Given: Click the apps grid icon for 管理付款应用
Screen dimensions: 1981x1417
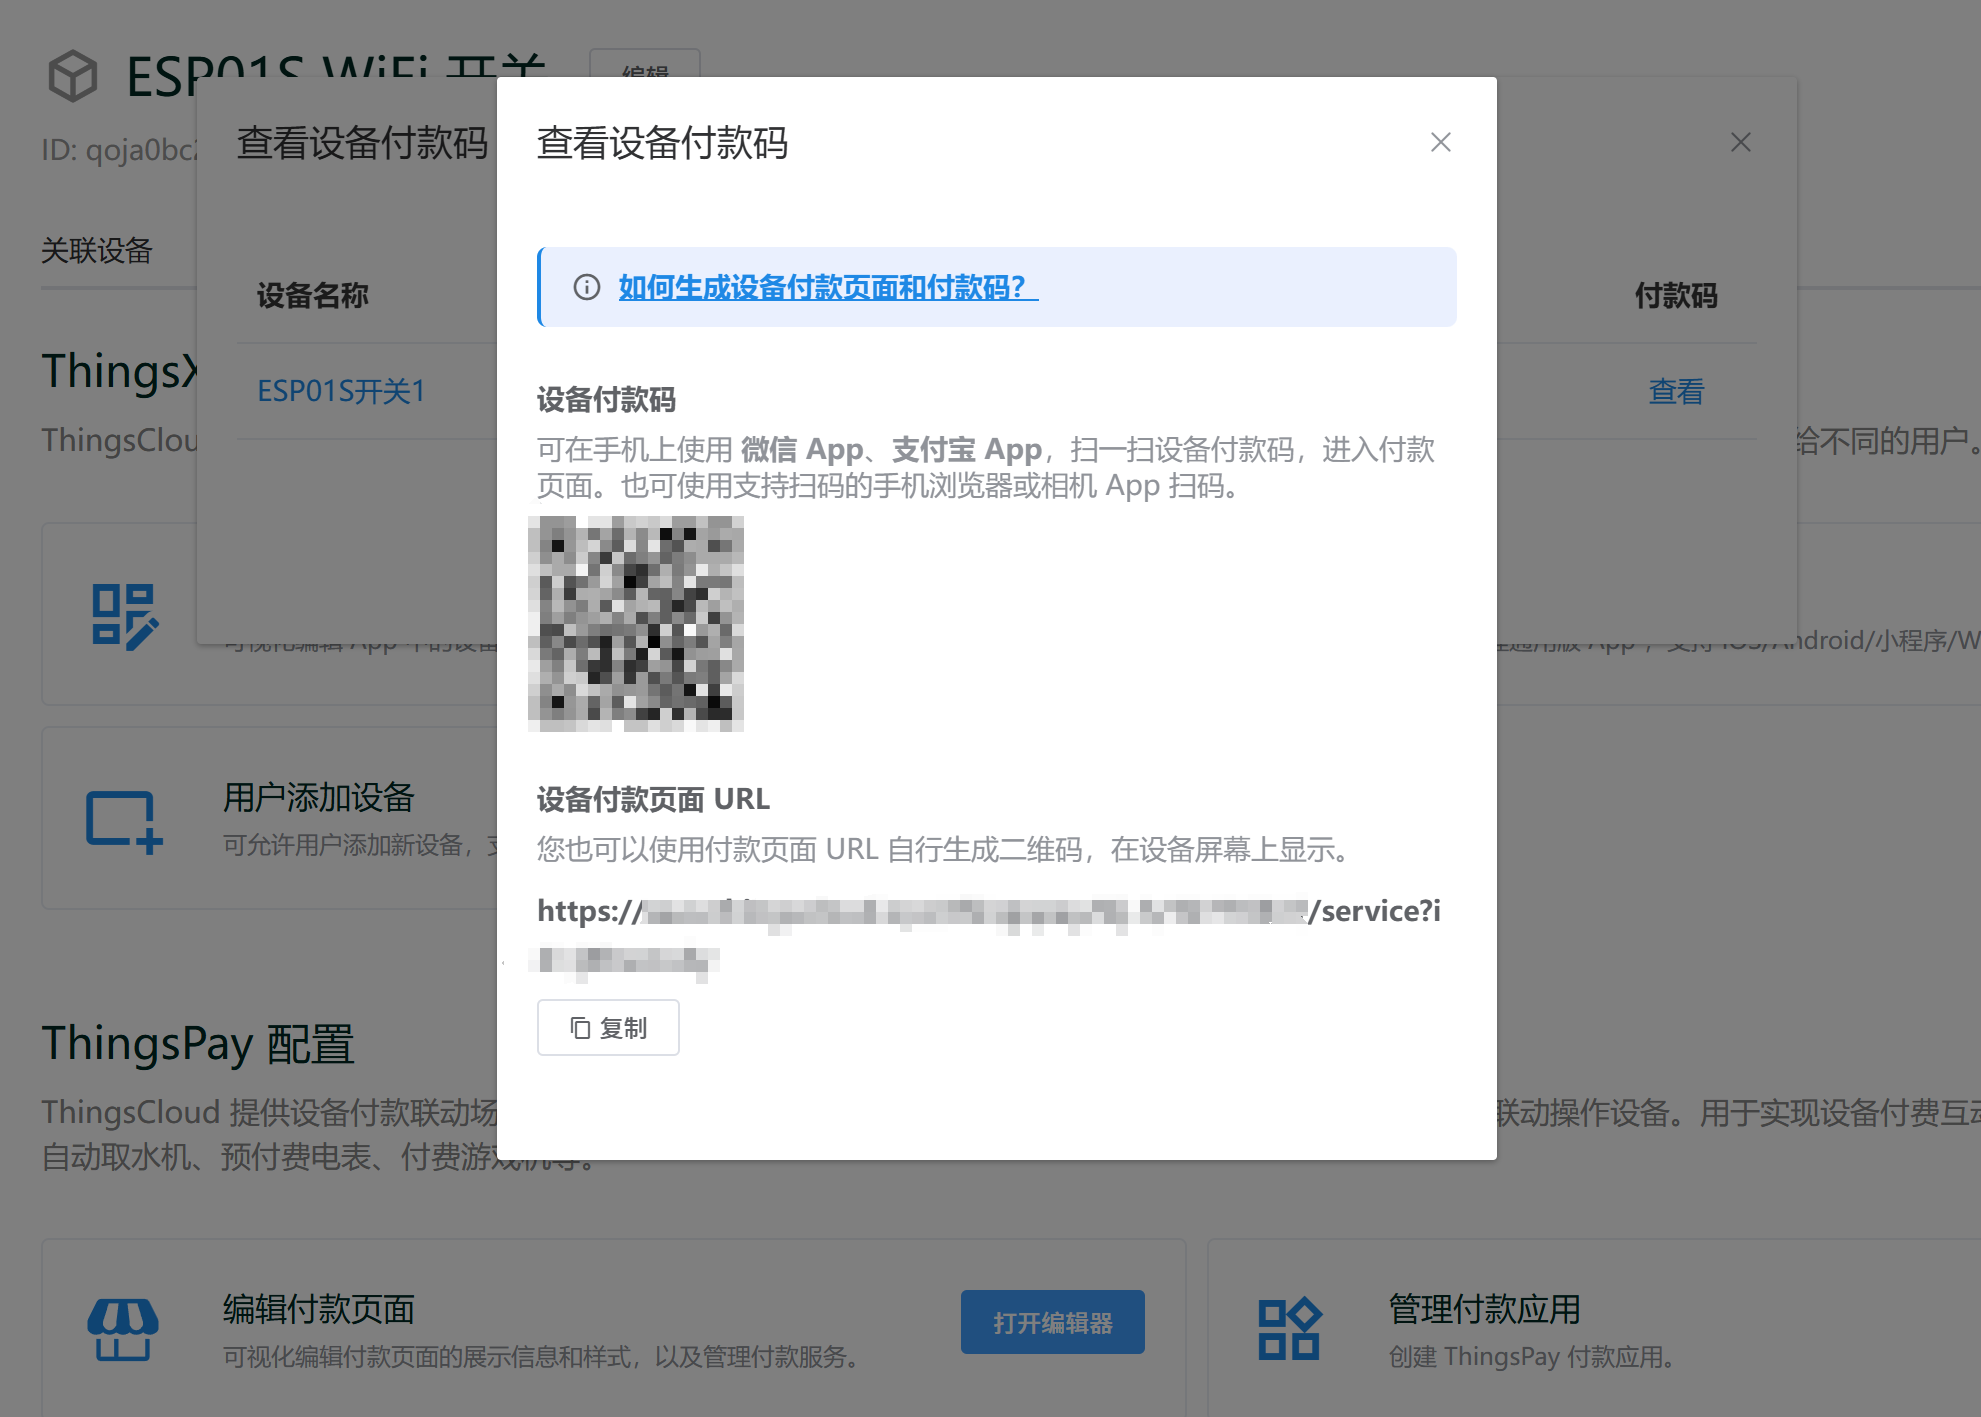Looking at the screenshot, I should (x=1289, y=1329).
